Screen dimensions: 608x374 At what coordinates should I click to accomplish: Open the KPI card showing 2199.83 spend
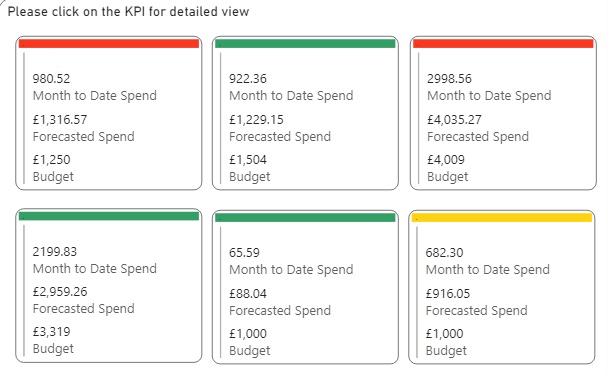tap(109, 286)
